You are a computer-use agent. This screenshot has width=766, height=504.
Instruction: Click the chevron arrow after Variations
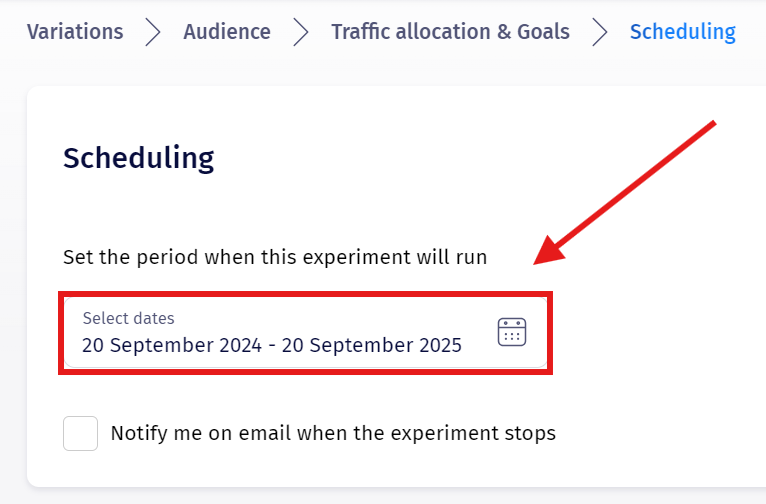pyautogui.click(x=153, y=32)
